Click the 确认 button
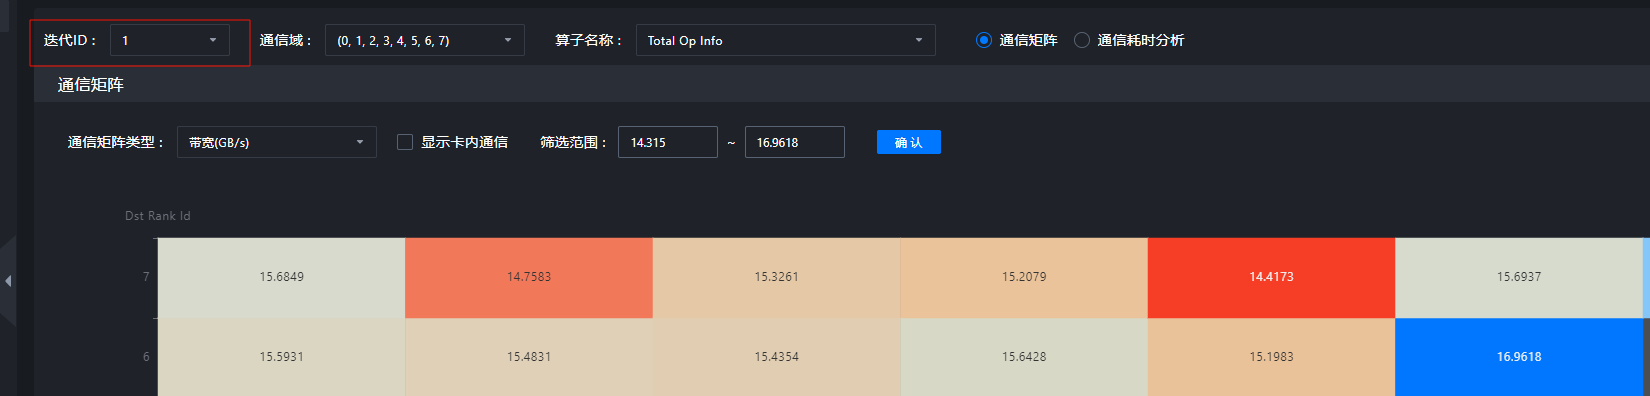Screen dimensions: 1650x396 [x=908, y=142]
